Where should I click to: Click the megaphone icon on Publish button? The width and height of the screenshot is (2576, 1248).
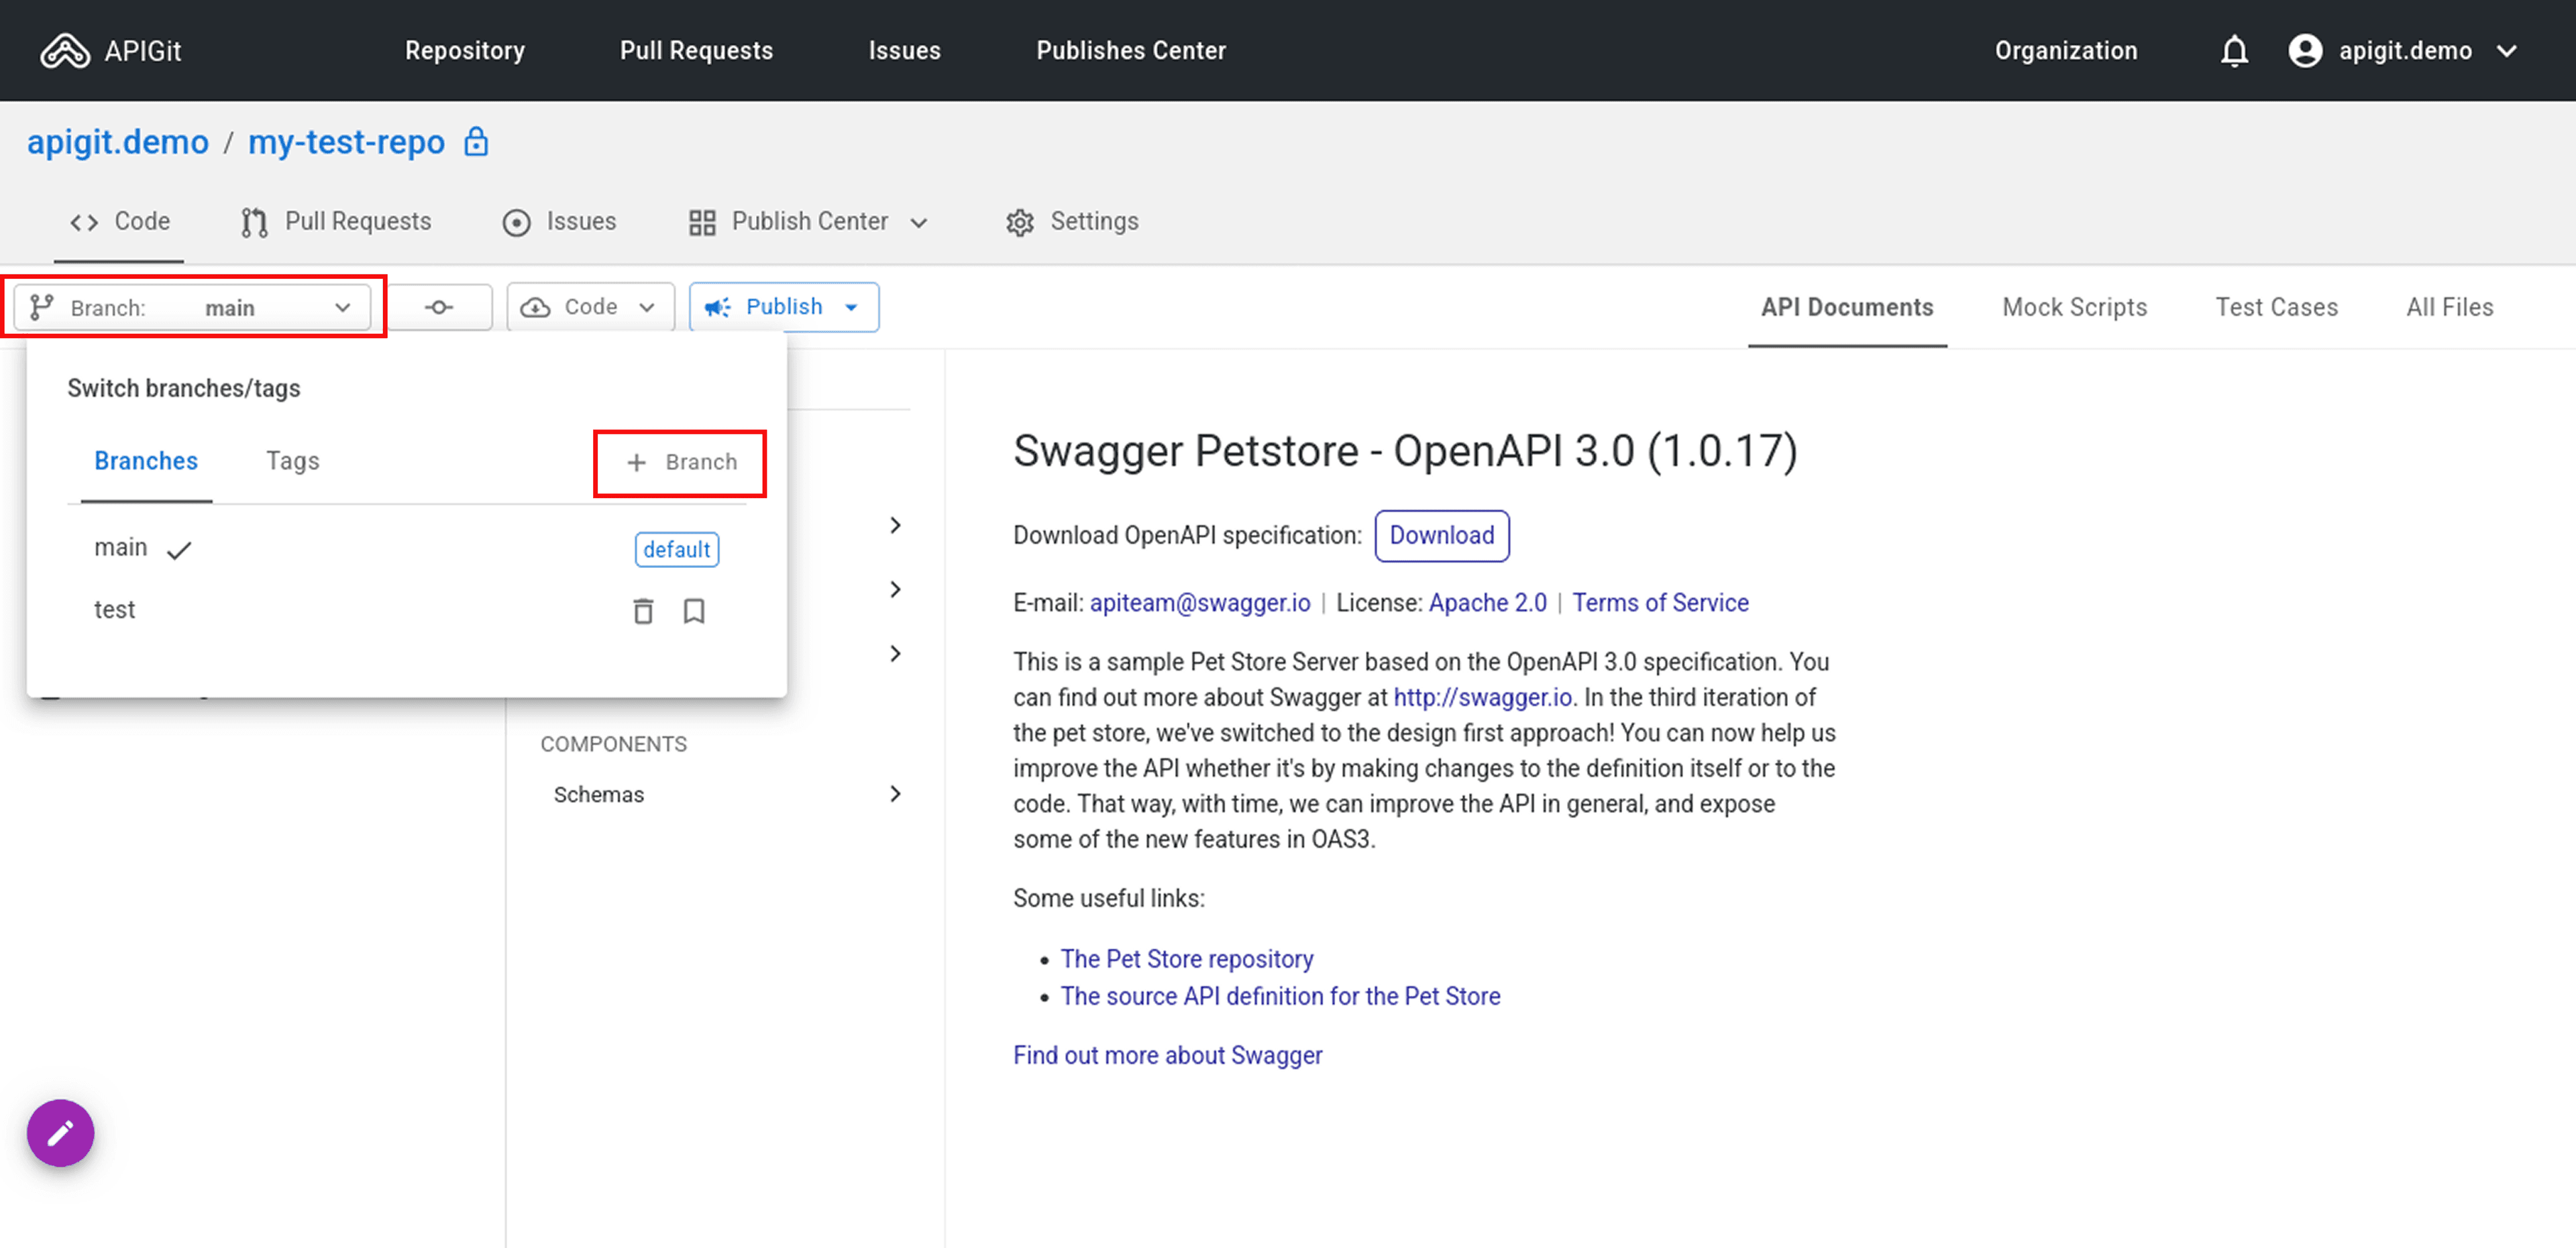[718, 307]
